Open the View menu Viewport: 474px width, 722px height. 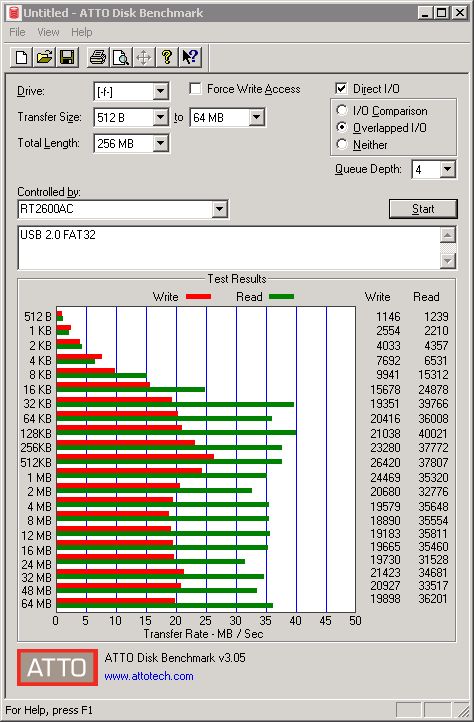tap(48, 32)
